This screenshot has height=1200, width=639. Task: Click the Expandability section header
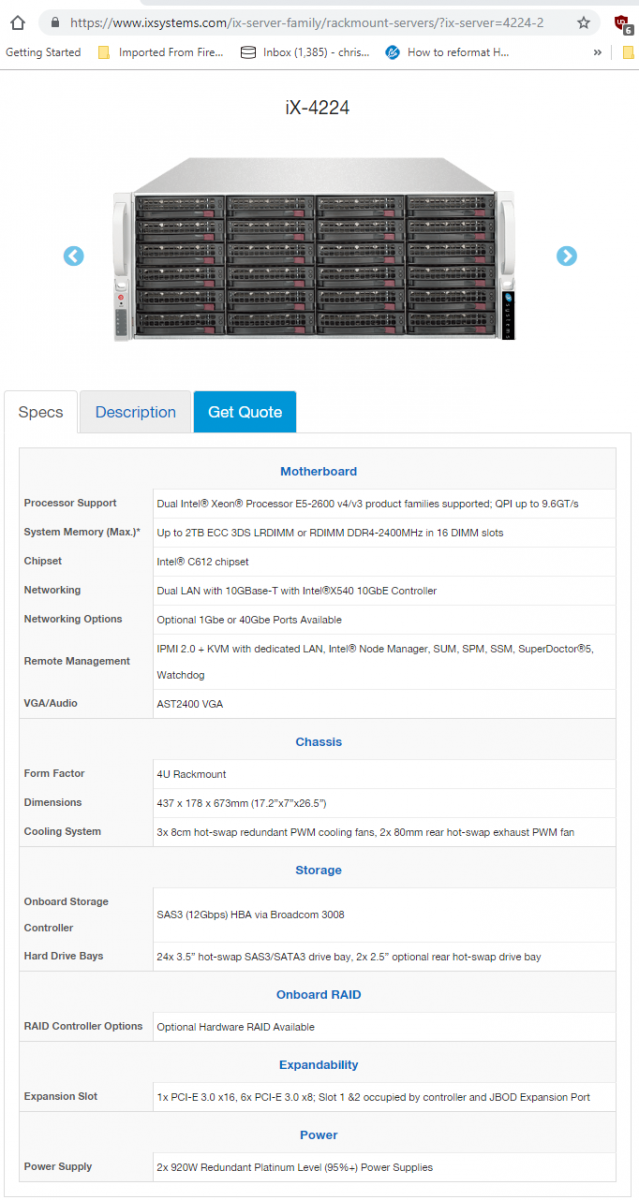[x=318, y=1065]
